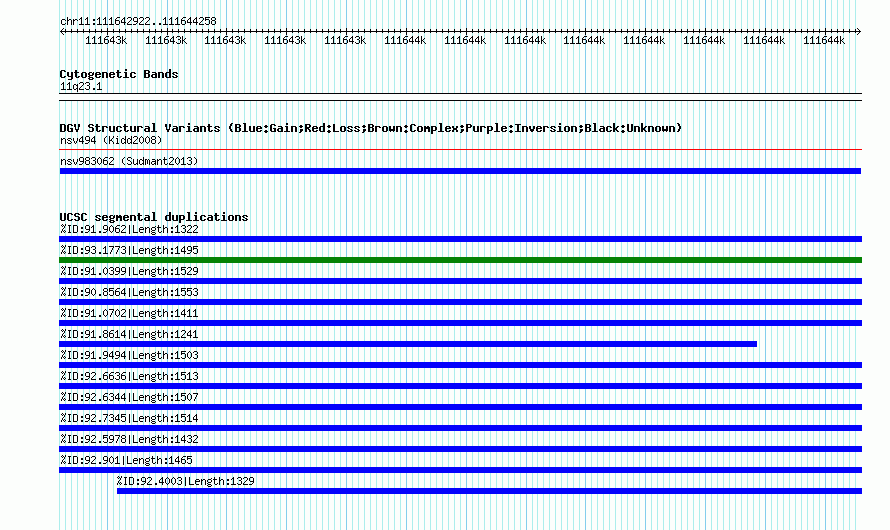This screenshot has width=890, height=530.
Task: Click the 11q23.1 band label
Action: coord(81,86)
